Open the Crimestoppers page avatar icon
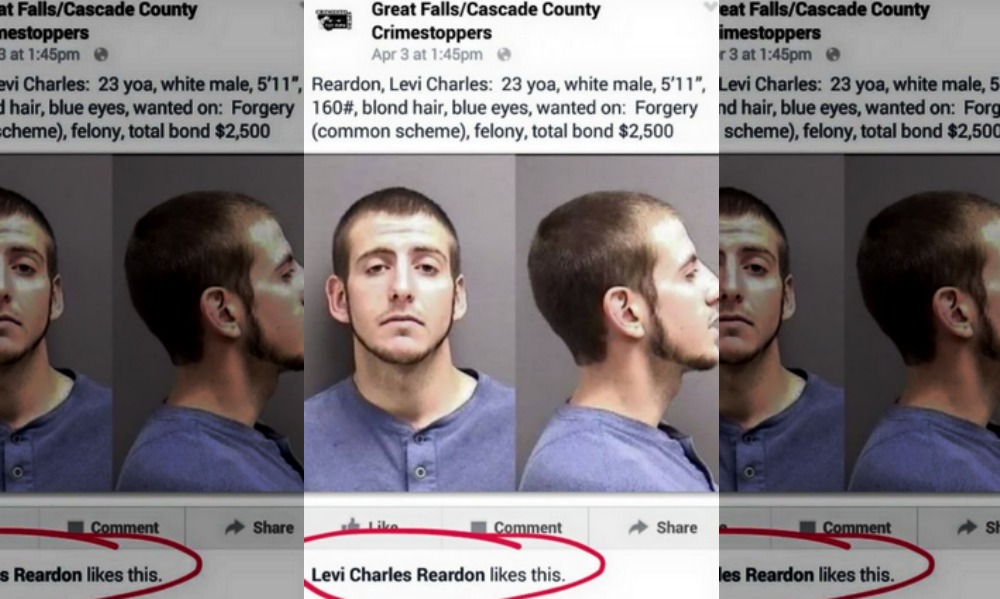1000x599 pixels. click(334, 20)
